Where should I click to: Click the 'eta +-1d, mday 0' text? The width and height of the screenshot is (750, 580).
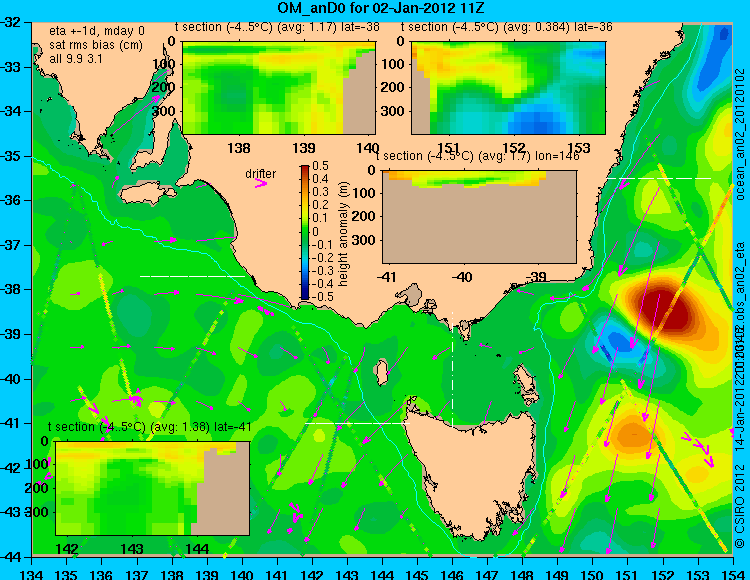click(97, 31)
